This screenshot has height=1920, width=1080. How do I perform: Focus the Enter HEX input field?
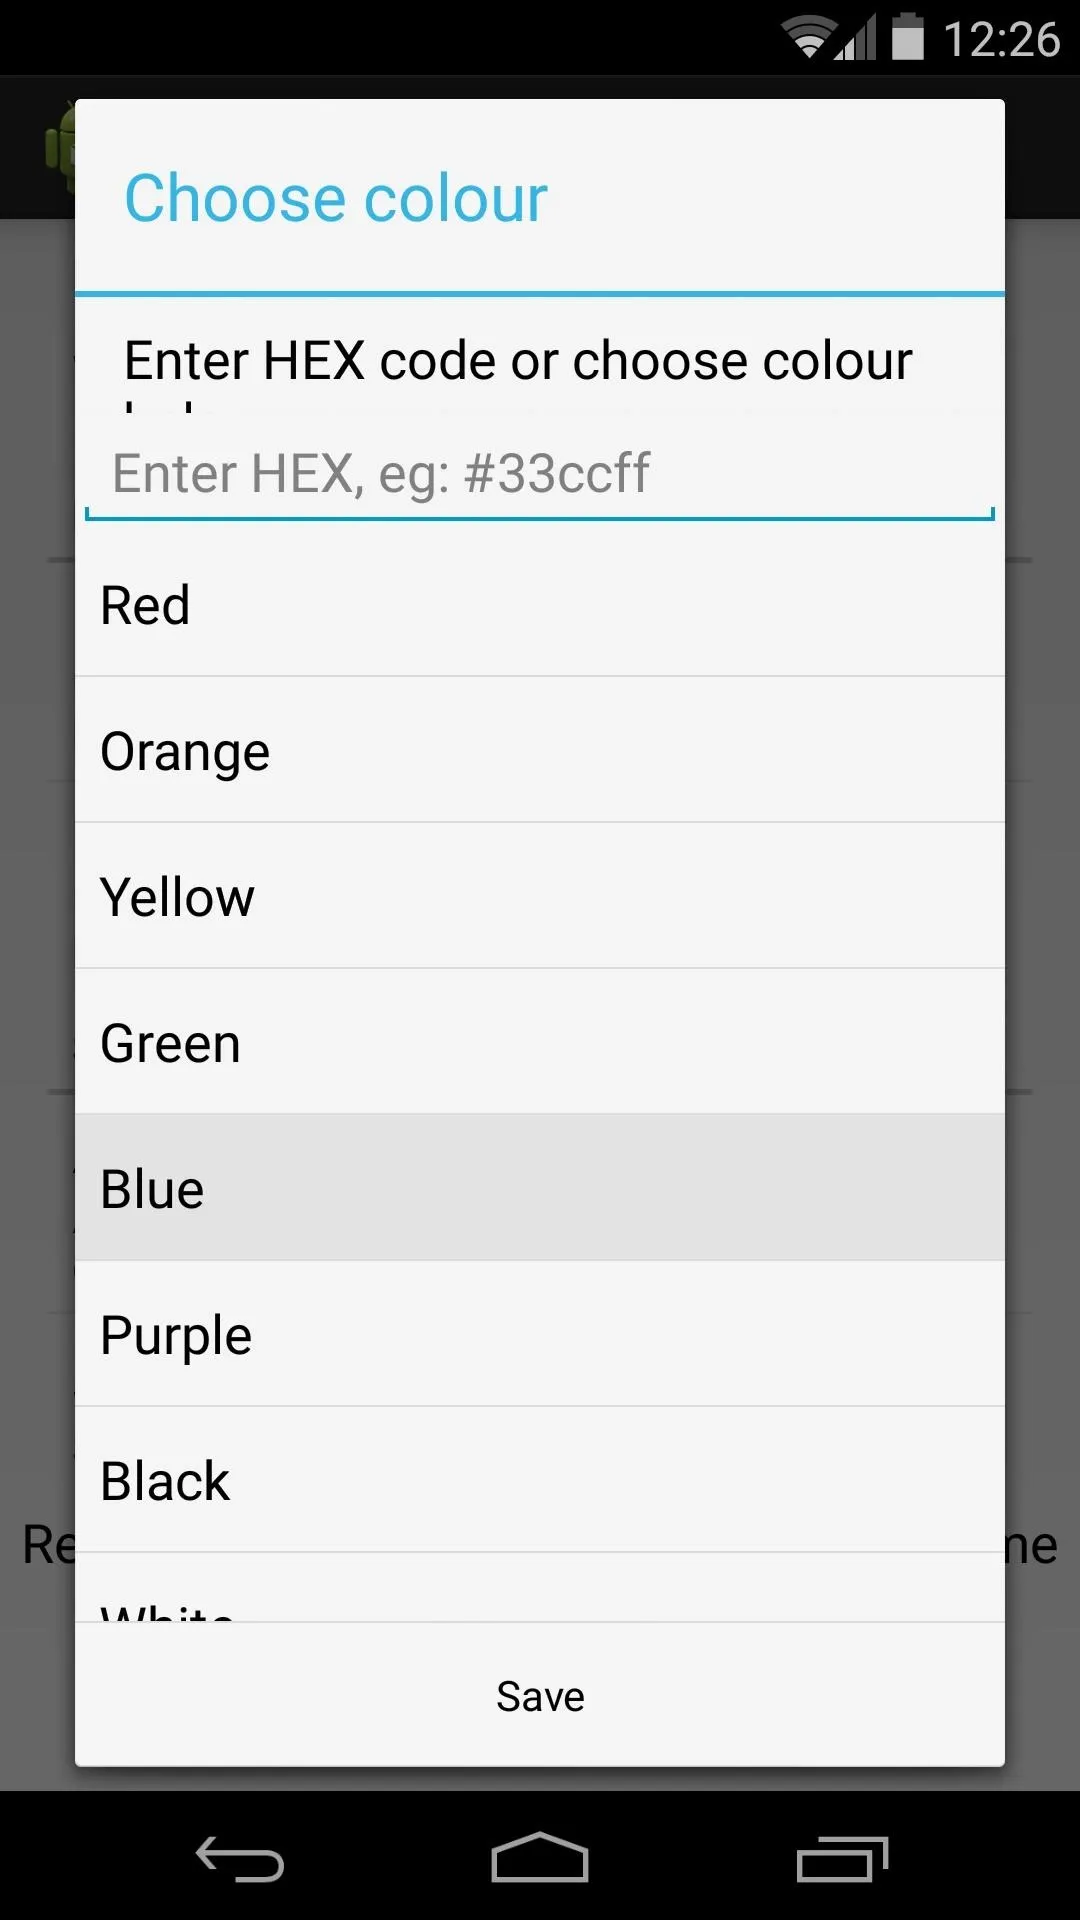[x=540, y=474]
